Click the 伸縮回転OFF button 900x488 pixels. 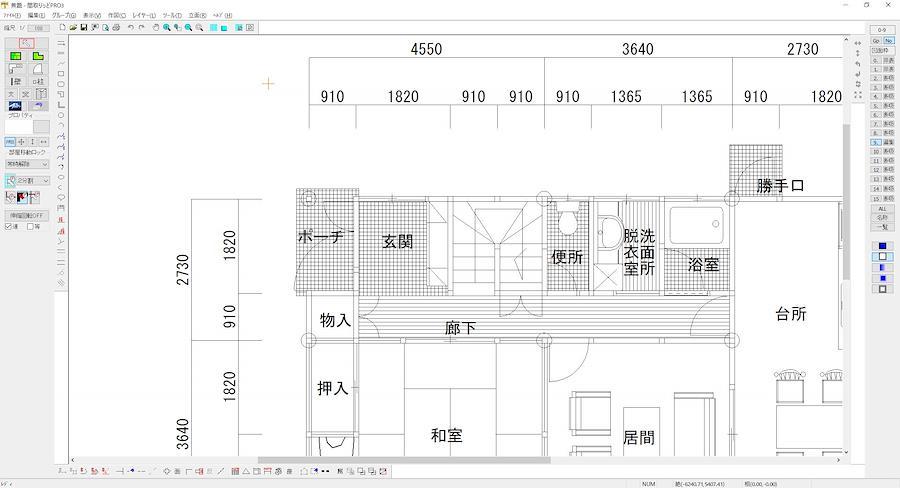point(27,216)
